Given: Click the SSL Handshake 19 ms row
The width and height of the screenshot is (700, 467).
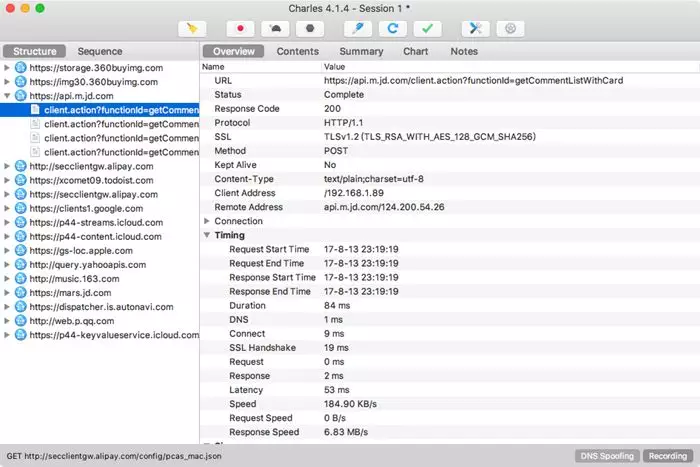Looking at the screenshot, I should click(450, 348).
